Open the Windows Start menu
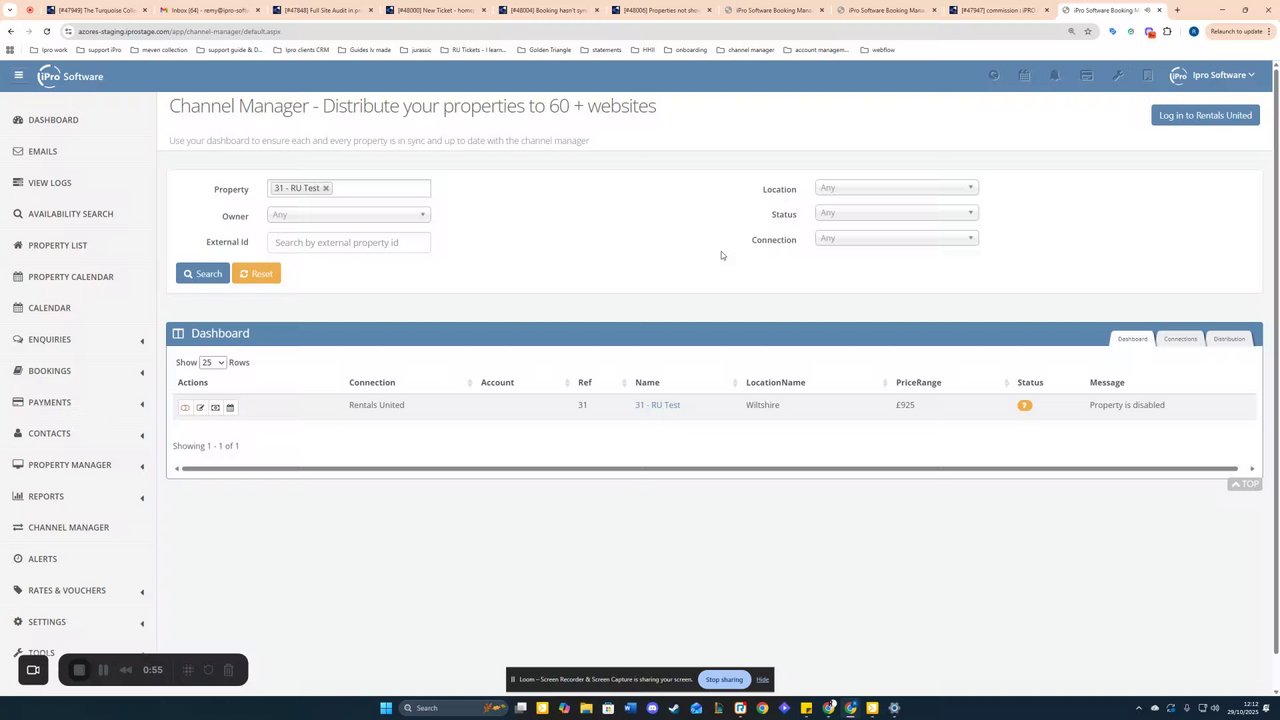This screenshot has height=720, width=1280. click(x=385, y=708)
